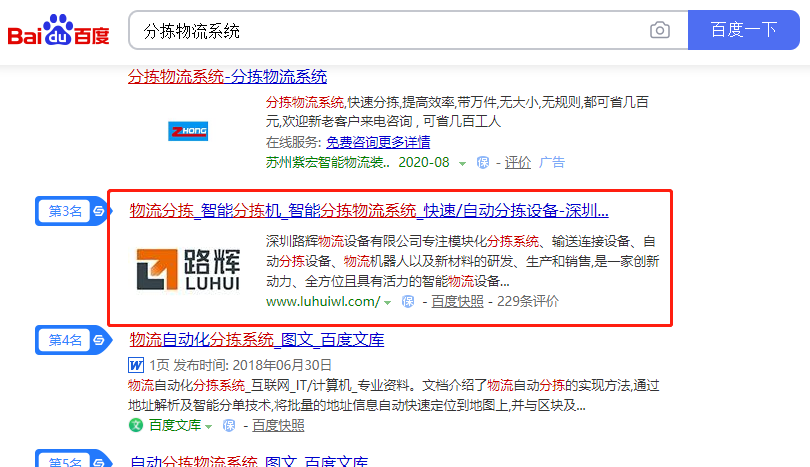Click the ZHONG company logo thumbnail
Screen dimensions: 810x467
[188, 131]
